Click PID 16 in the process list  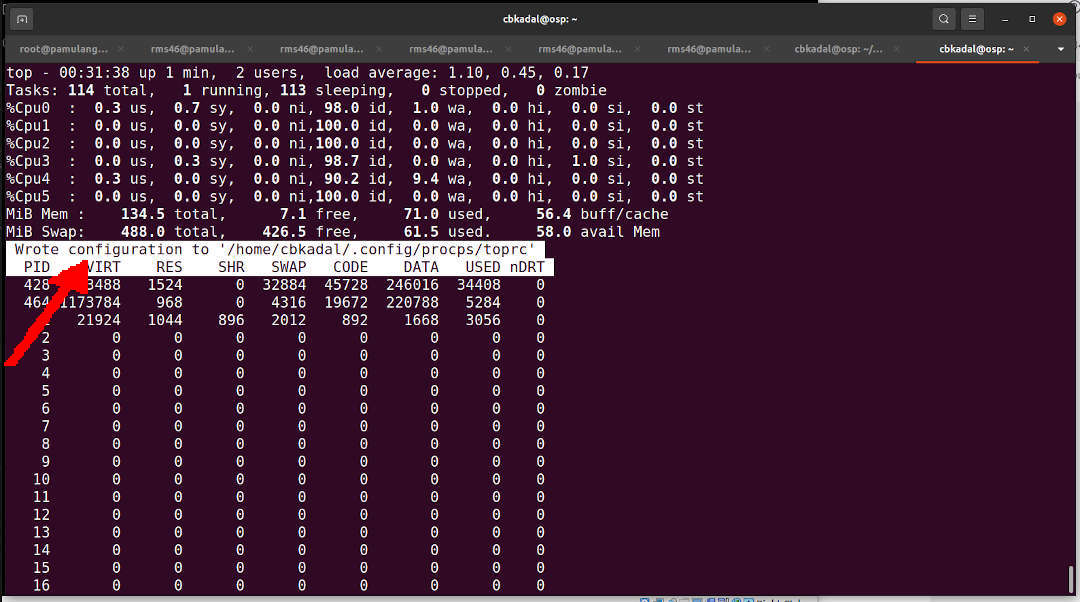pyautogui.click(x=41, y=585)
